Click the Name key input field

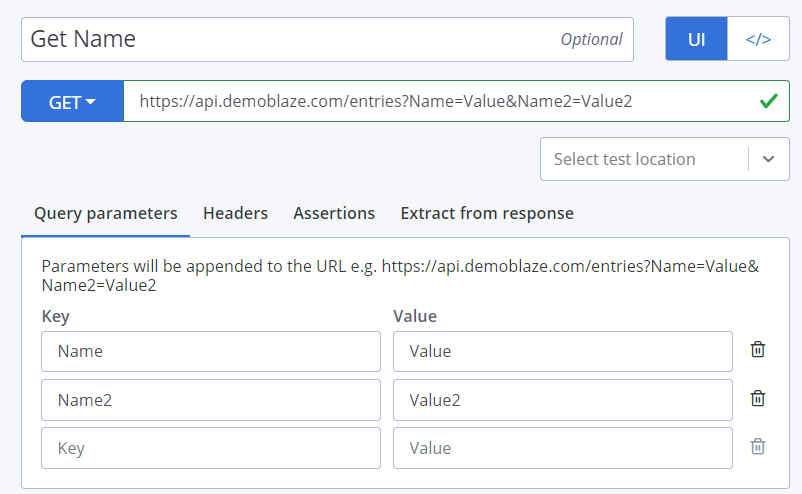click(x=211, y=351)
